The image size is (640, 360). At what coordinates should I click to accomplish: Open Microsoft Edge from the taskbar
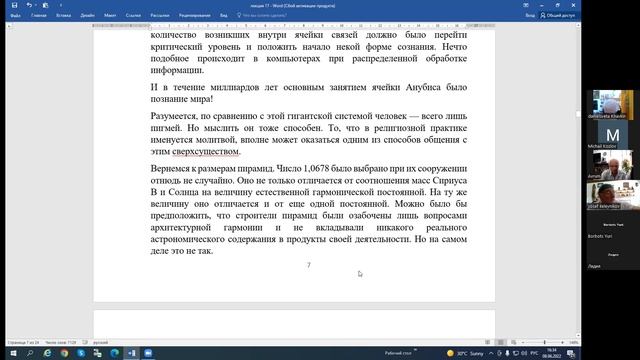pos(114,353)
